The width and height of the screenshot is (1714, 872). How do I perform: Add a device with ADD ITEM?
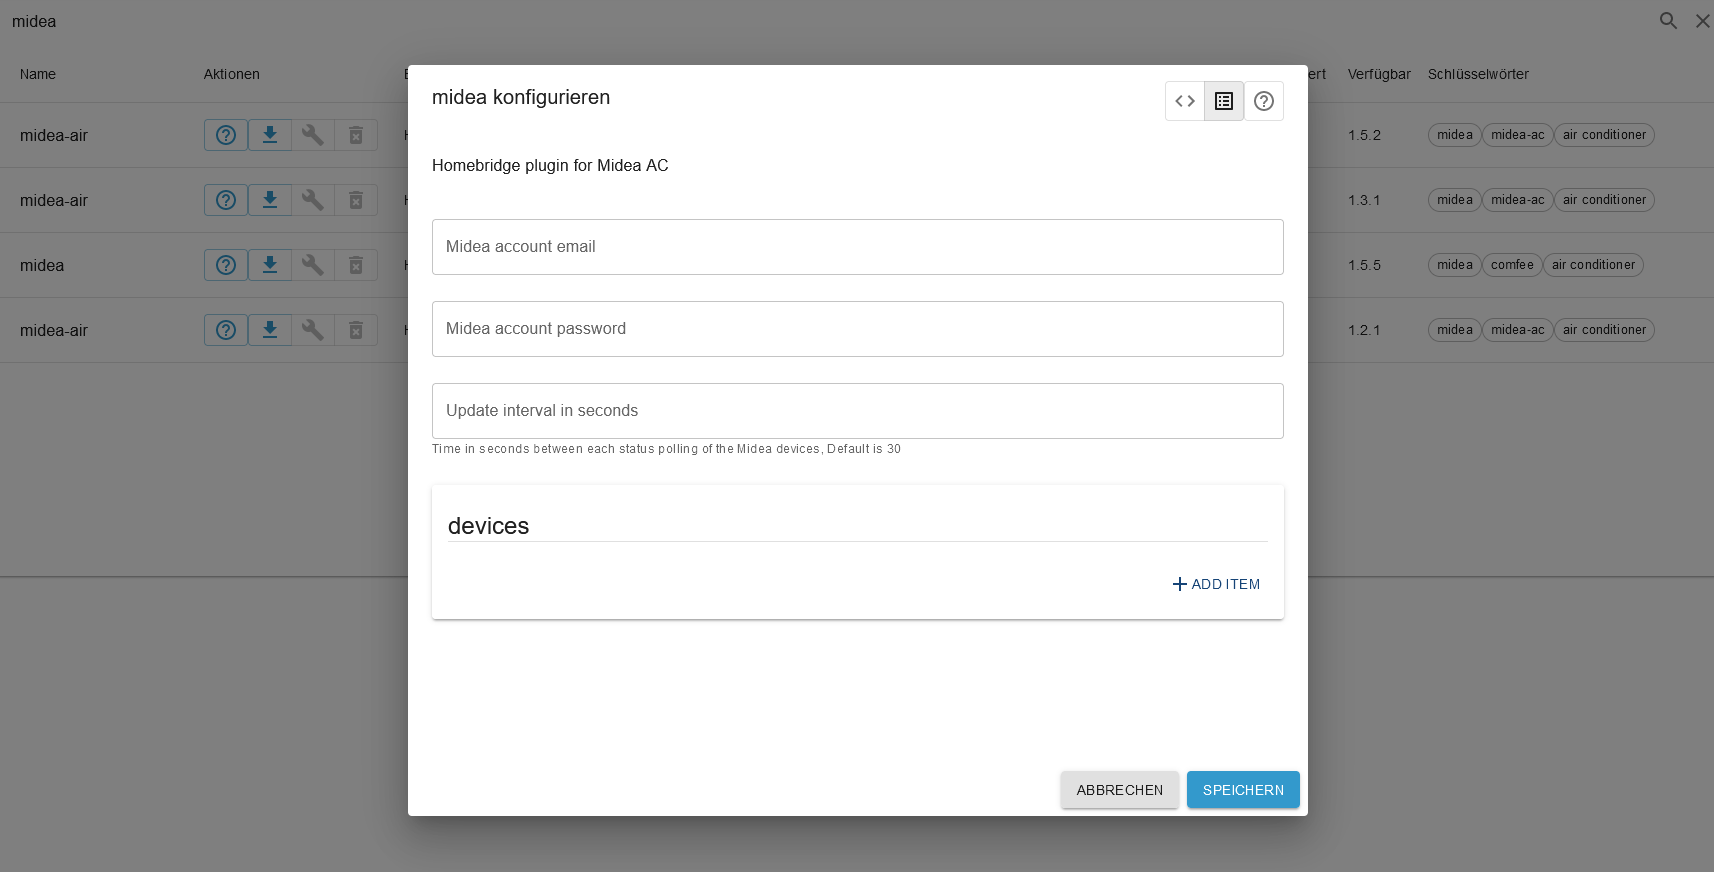[x=1216, y=584]
